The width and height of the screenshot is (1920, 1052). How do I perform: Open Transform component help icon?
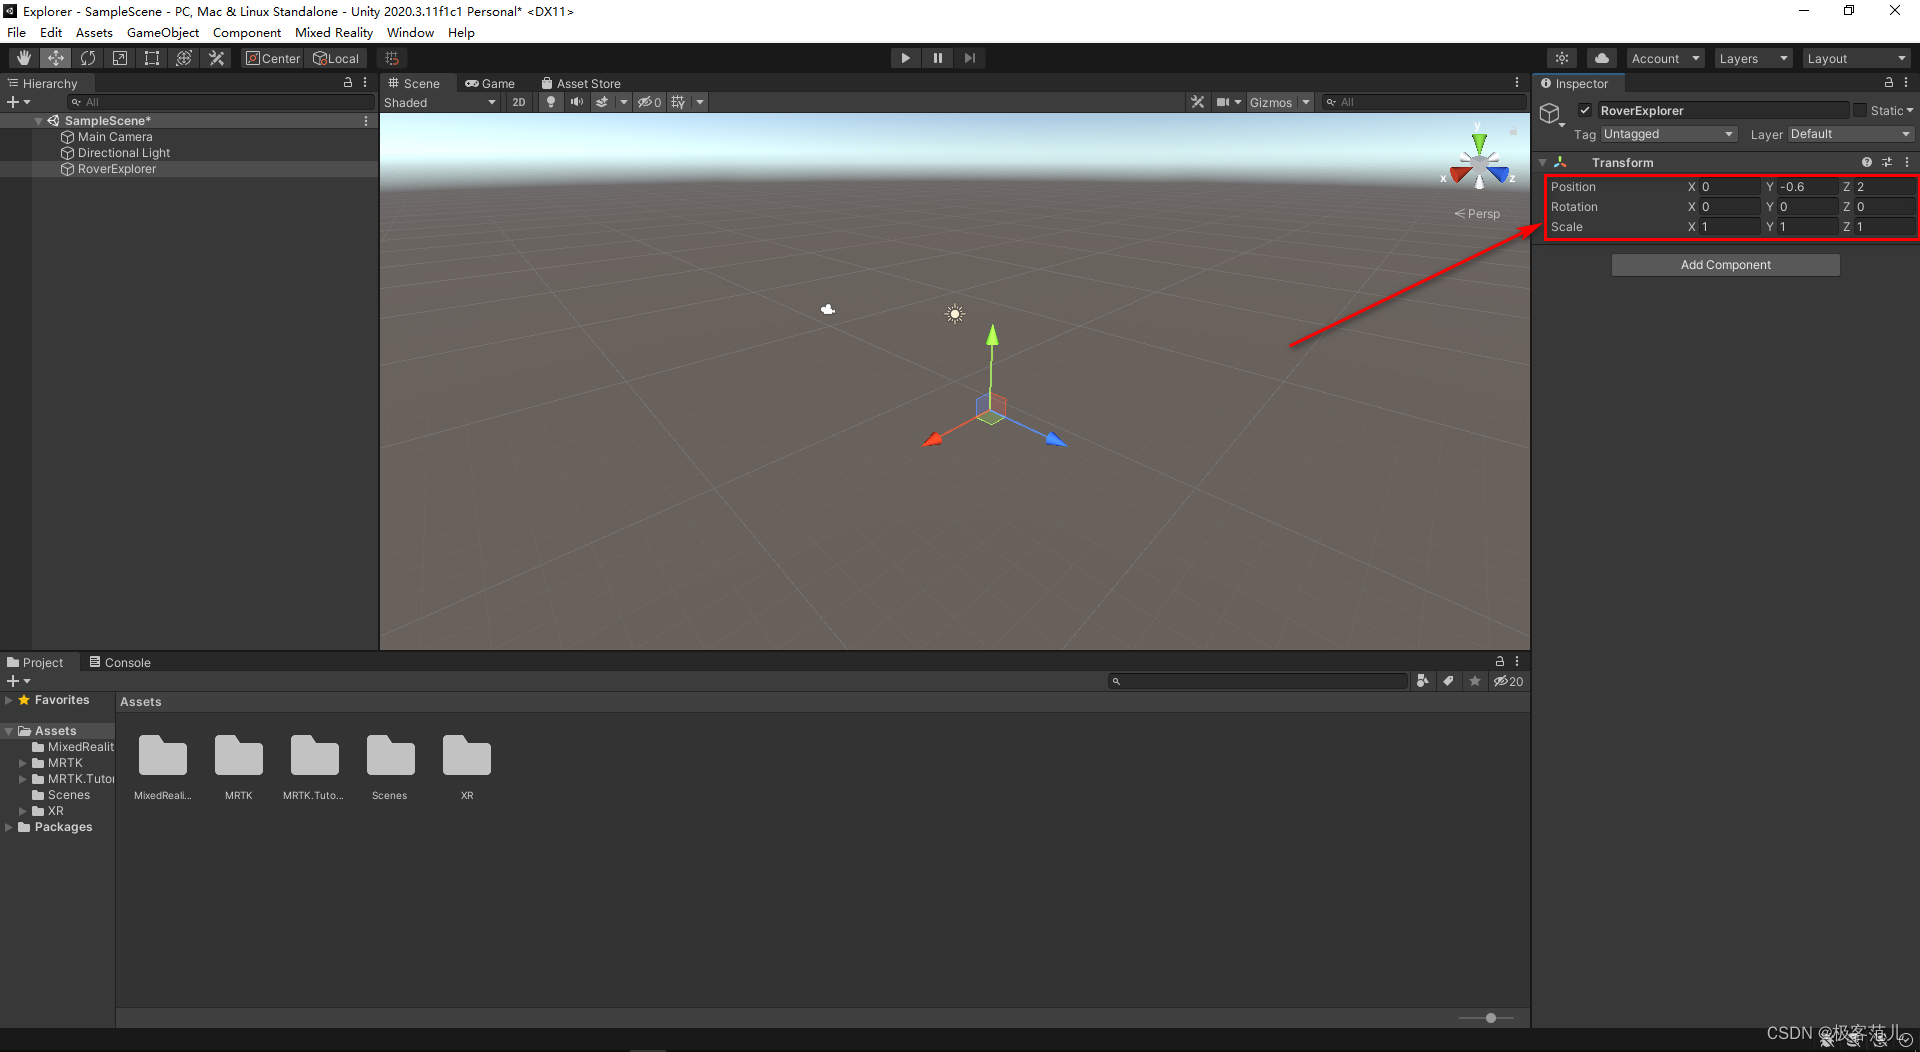1866,162
